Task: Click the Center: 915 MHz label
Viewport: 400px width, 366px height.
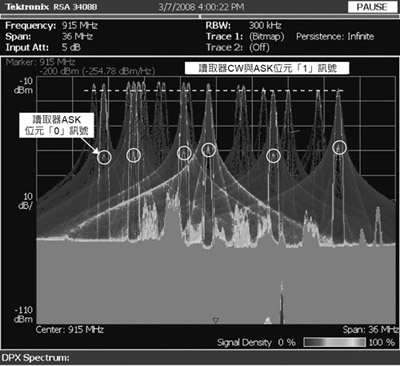Action: (x=70, y=330)
